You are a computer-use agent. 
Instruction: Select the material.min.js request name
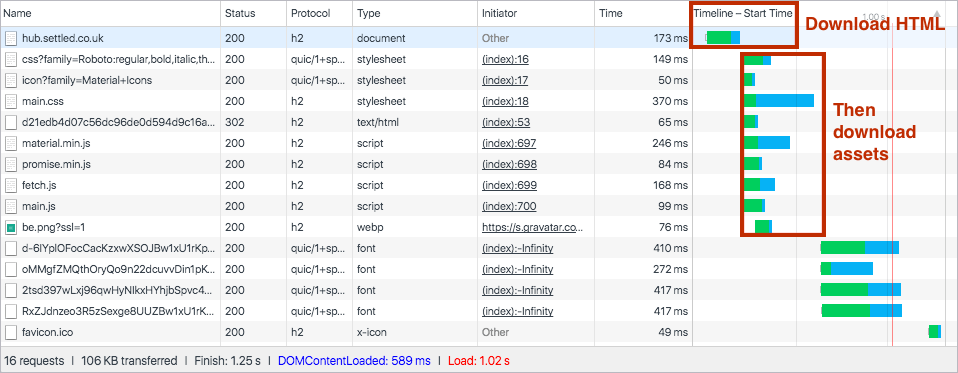(x=56, y=143)
